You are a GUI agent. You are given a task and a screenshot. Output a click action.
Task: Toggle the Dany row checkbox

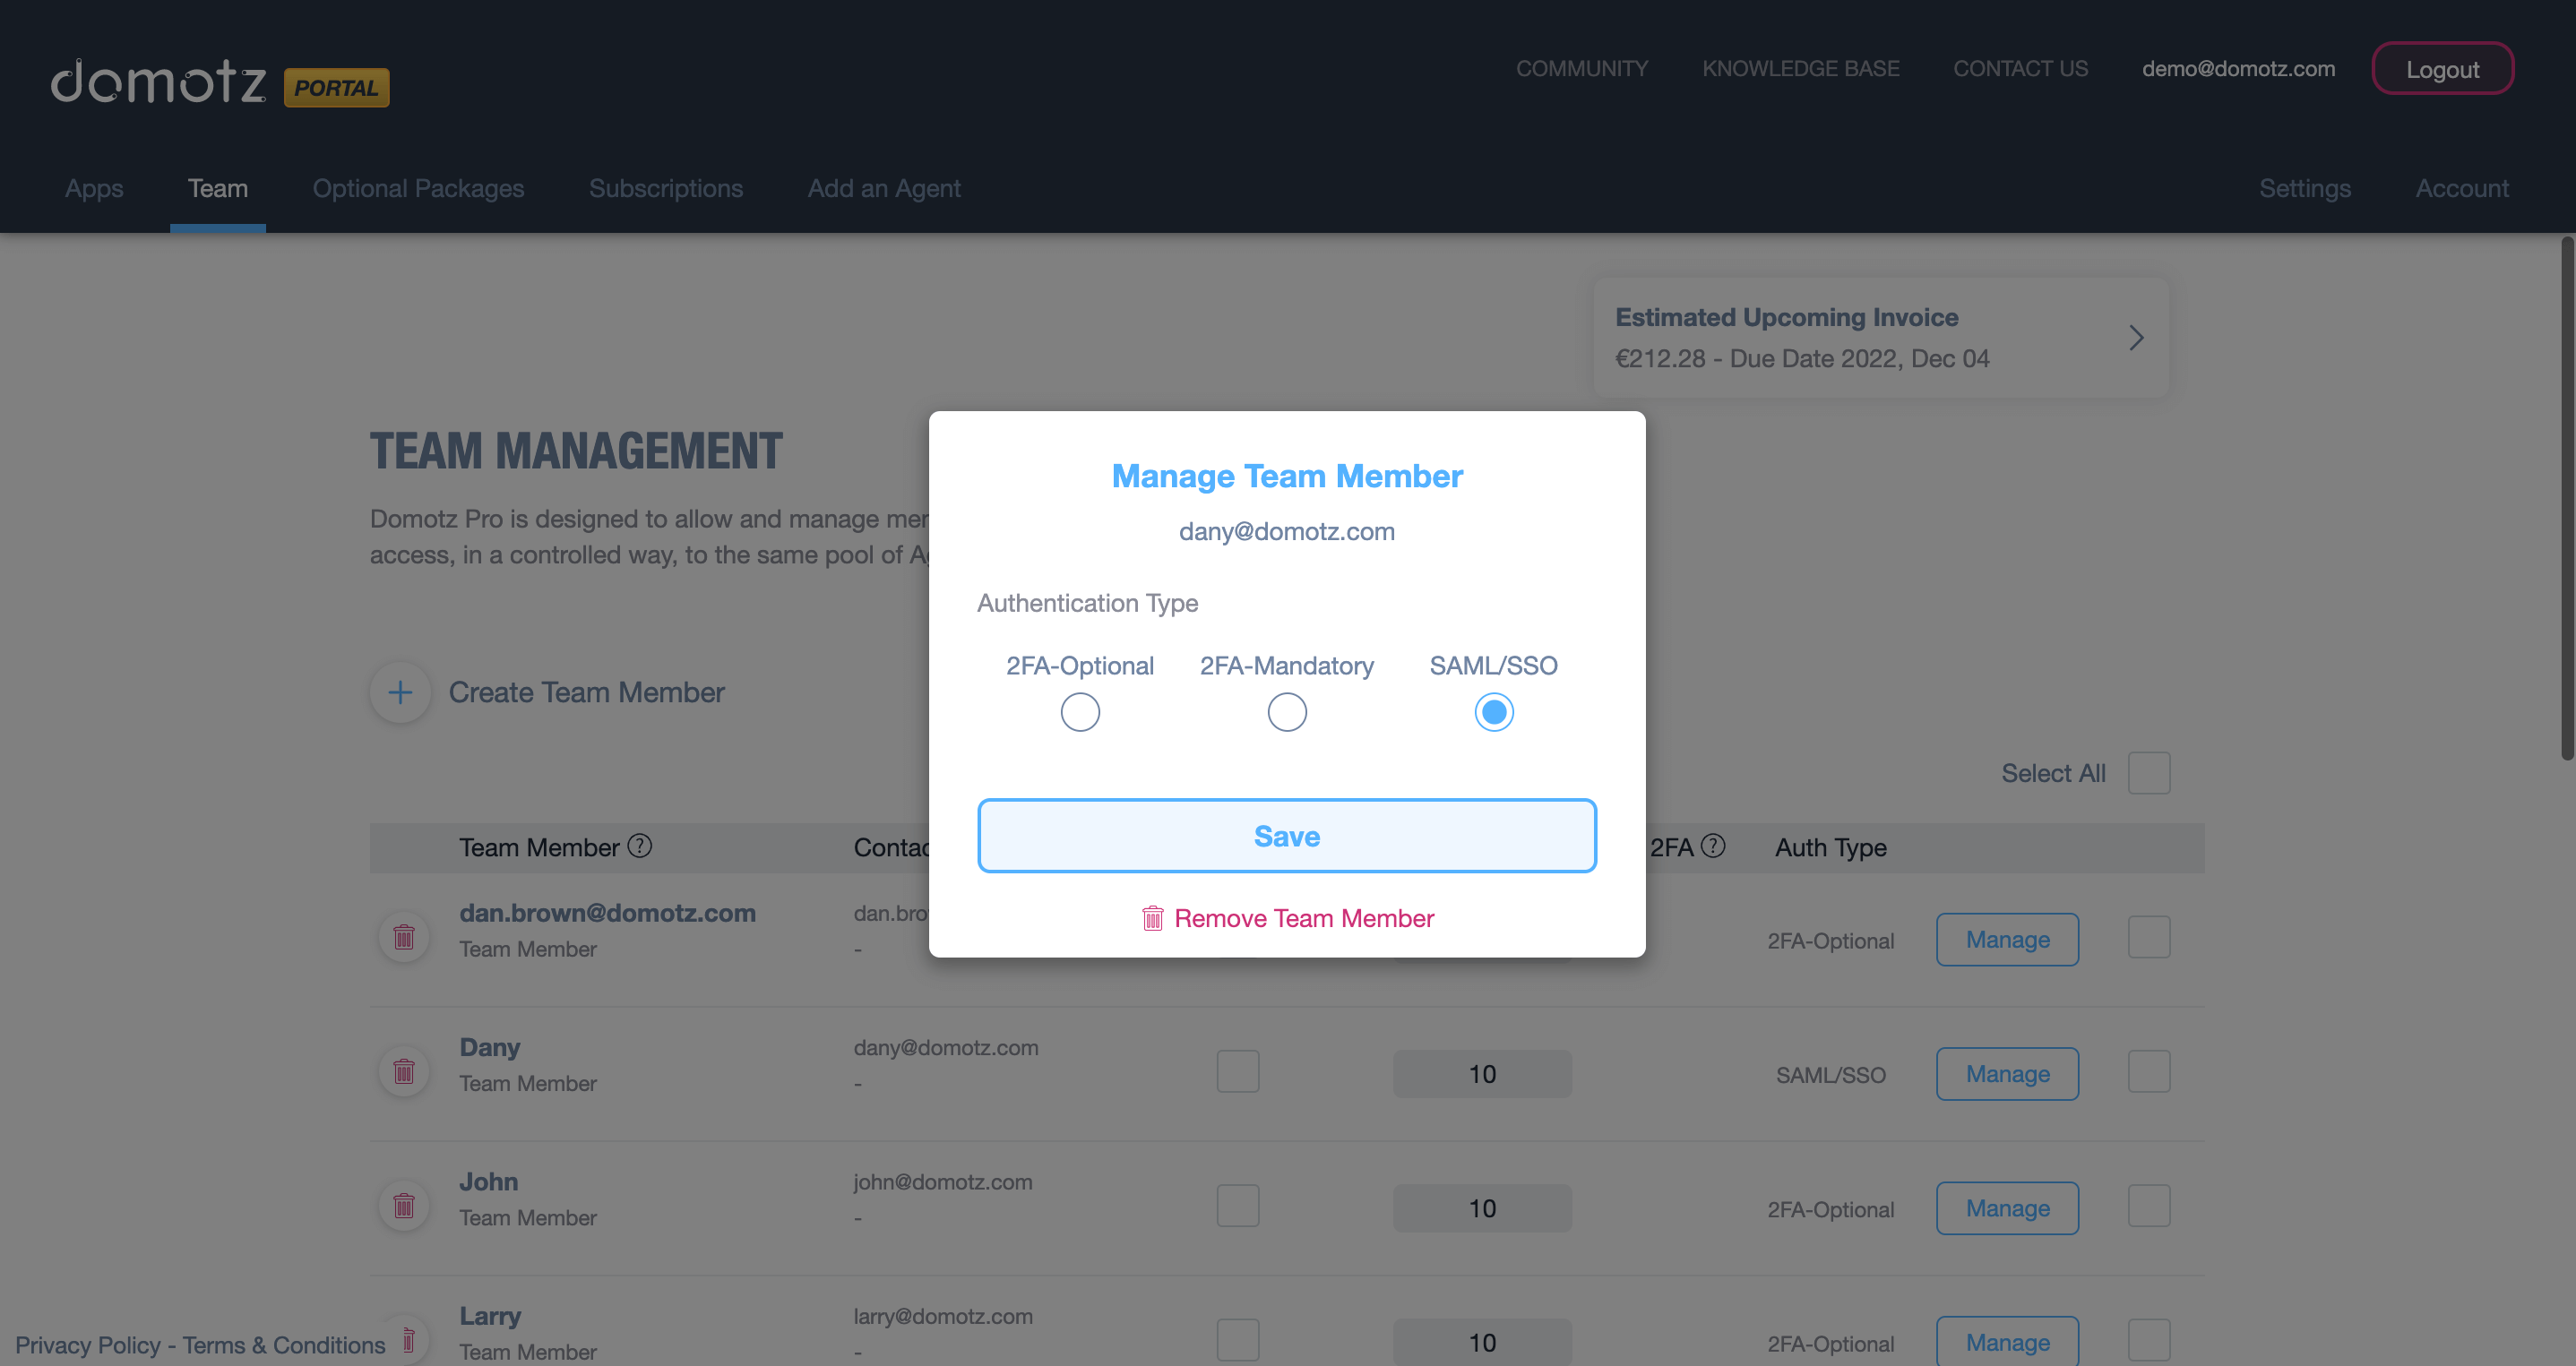[x=2150, y=1073]
